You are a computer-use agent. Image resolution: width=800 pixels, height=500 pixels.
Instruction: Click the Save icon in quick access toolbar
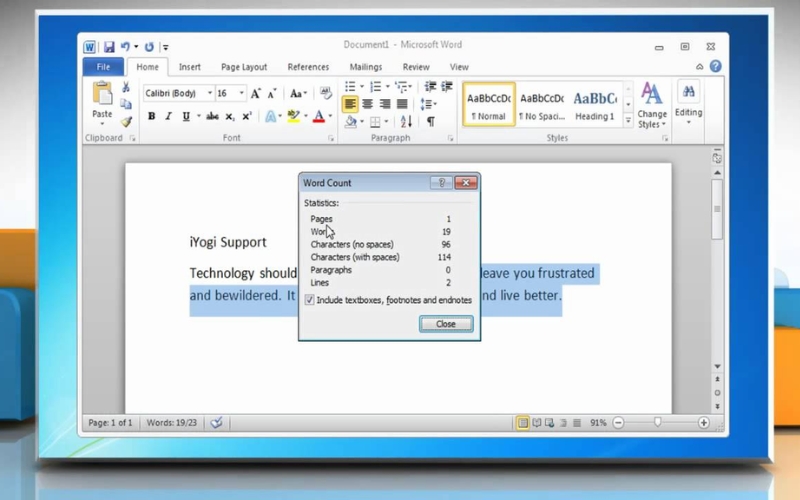(x=109, y=47)
